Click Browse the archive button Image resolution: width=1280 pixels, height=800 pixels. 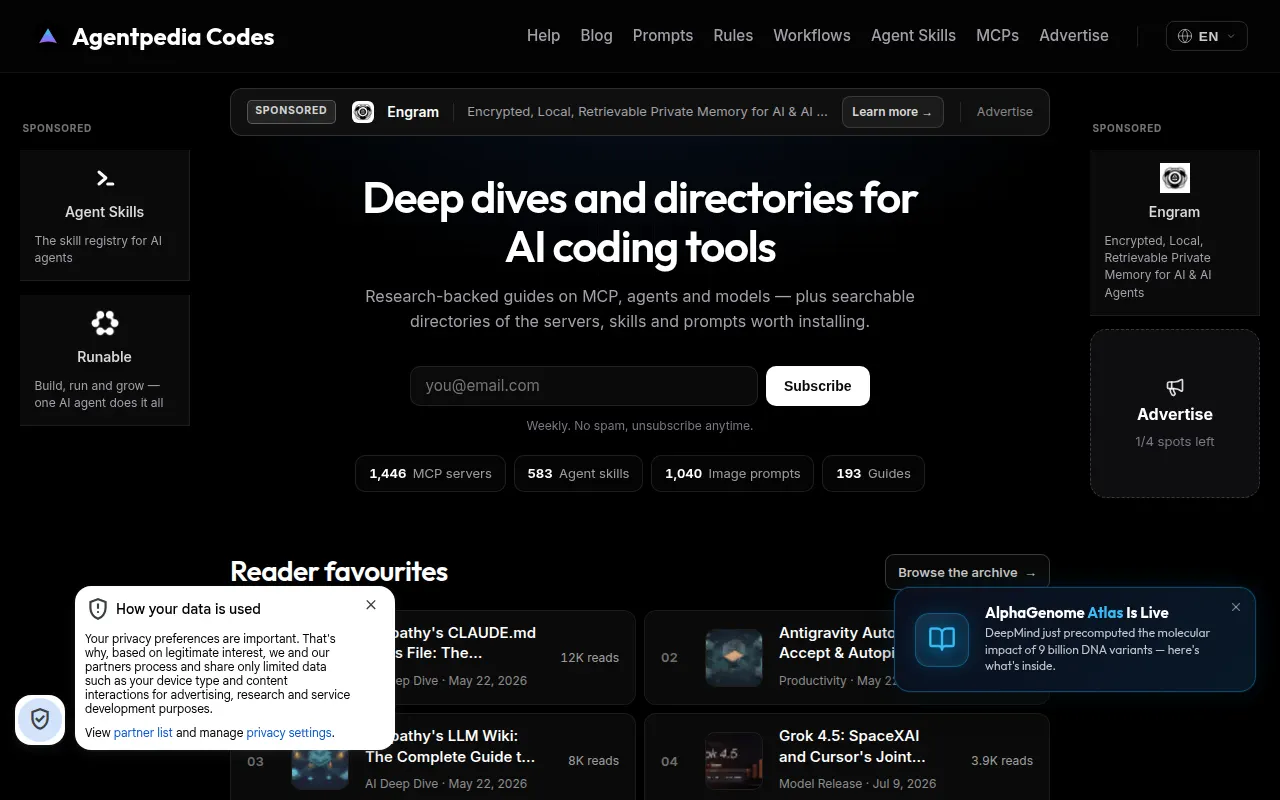[x=967, y=573]
